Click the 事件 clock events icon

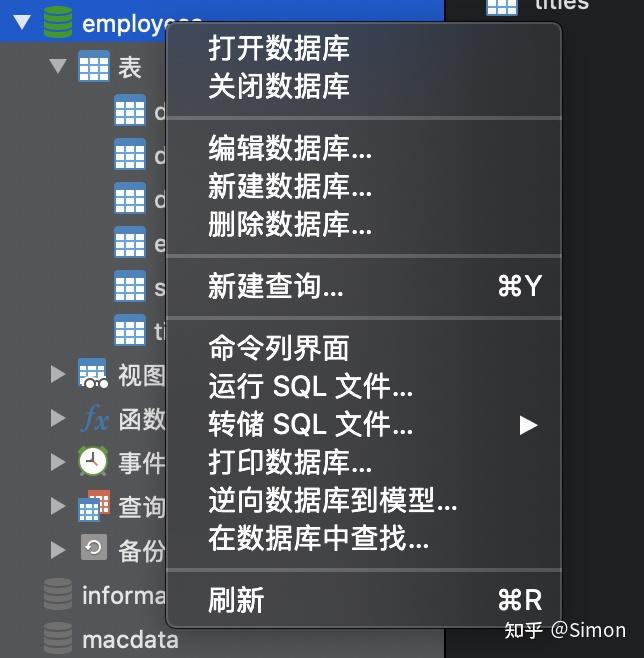[93, 461]
